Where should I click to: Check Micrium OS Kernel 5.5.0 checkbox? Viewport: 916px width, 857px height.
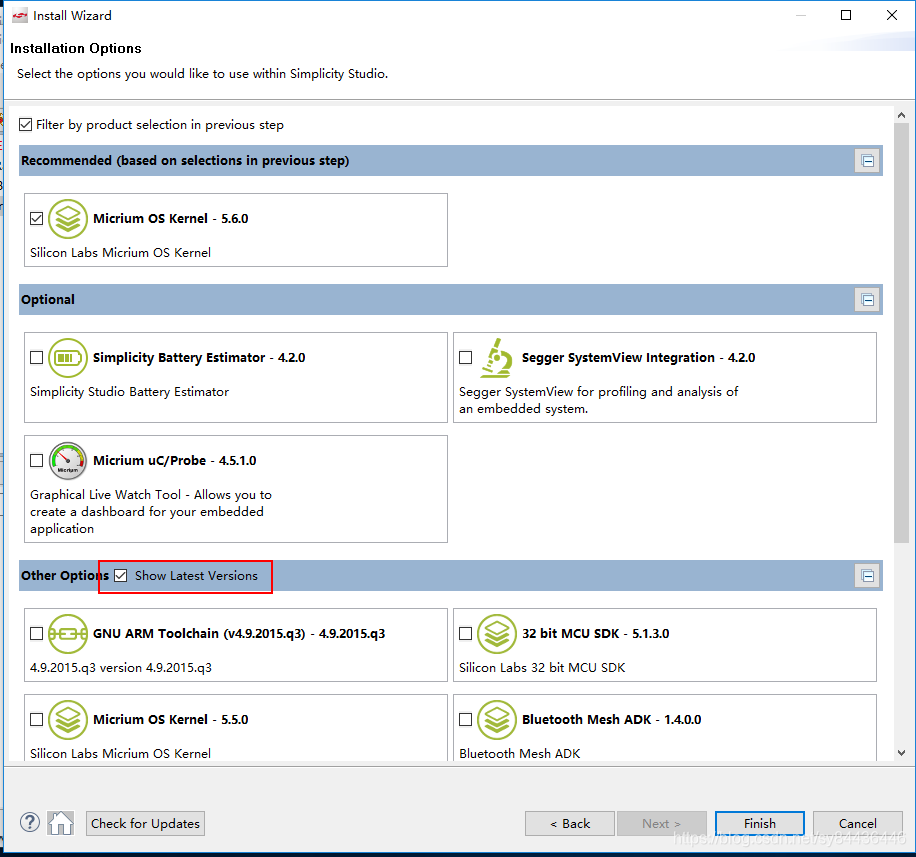pyautogui.click(x=36, y=719)
